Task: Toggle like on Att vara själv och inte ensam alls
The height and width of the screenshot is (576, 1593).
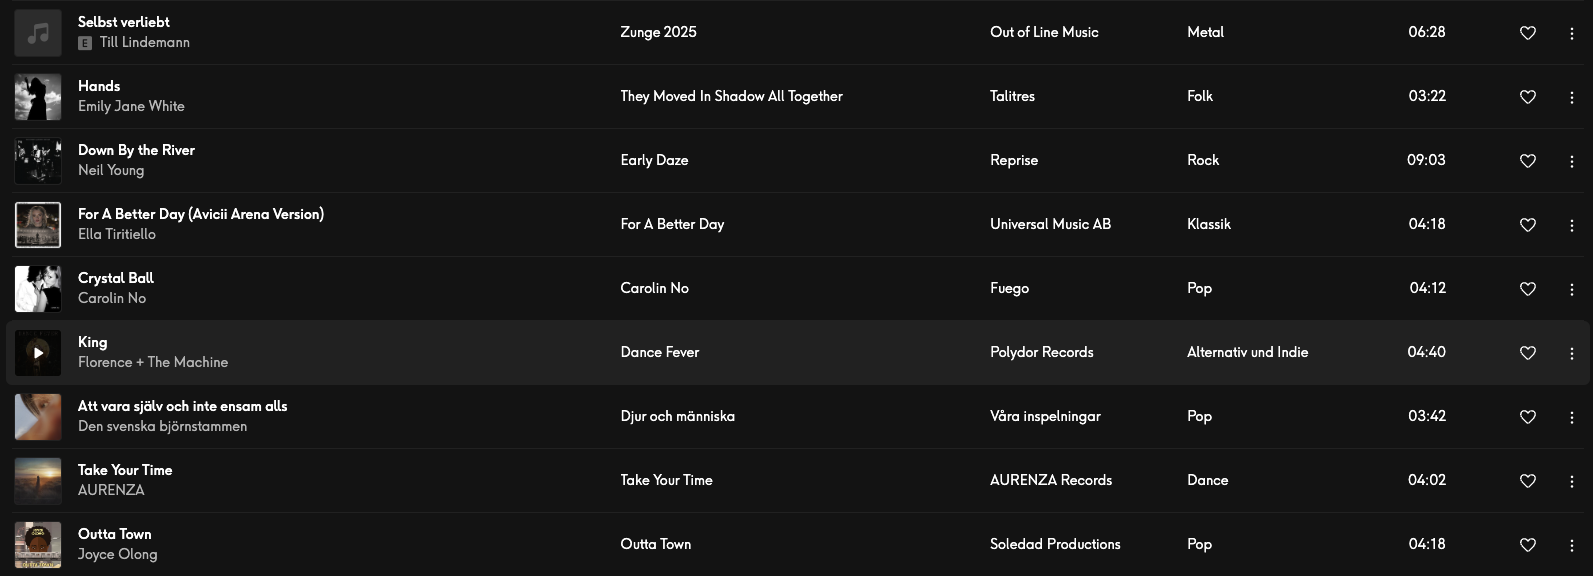Action: (1527, 417)
